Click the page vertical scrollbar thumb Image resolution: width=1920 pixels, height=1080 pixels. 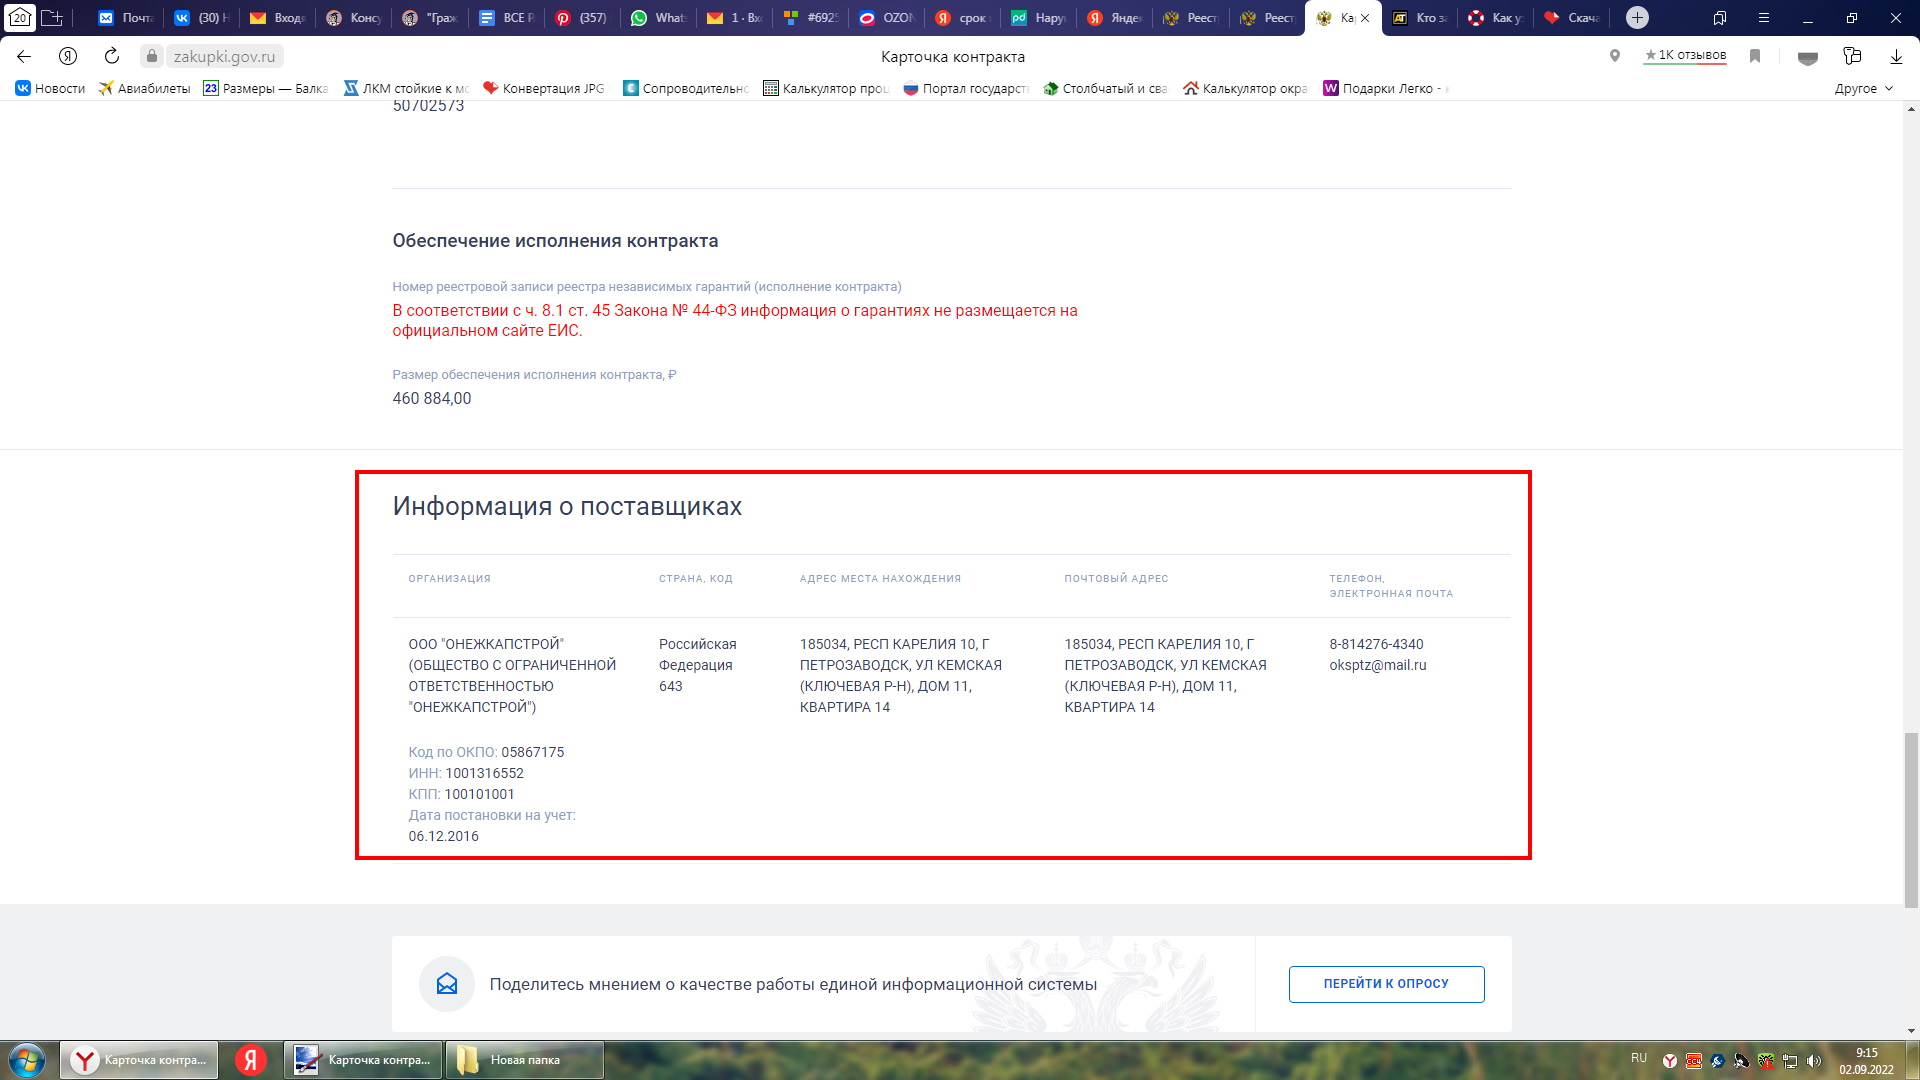click(x=1911, y=820)
